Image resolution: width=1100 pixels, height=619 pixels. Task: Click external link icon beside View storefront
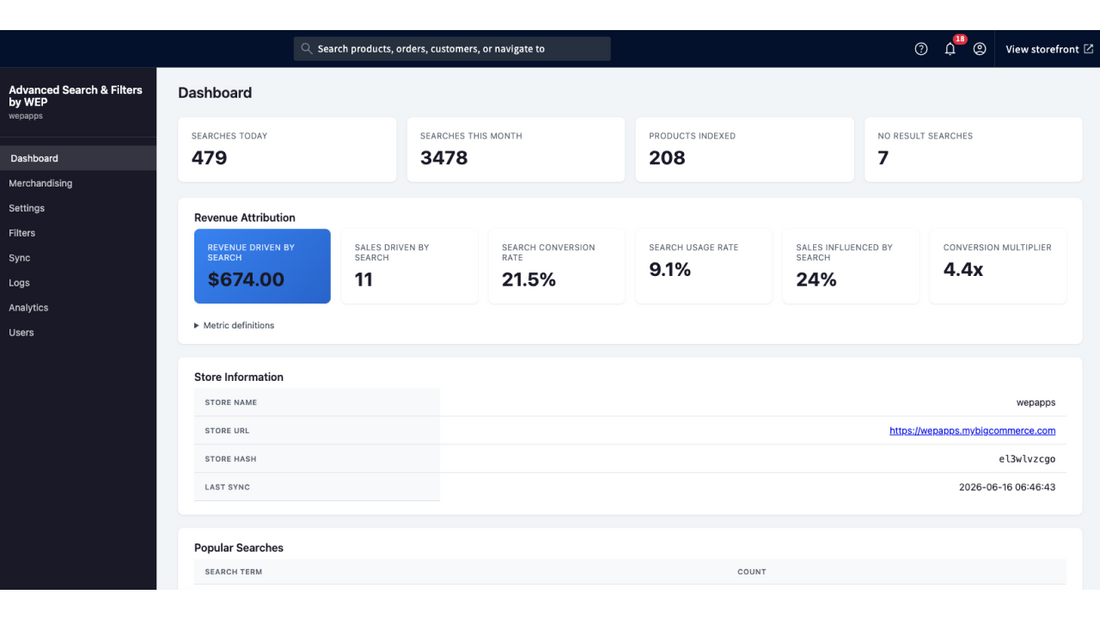point(1088,48)
